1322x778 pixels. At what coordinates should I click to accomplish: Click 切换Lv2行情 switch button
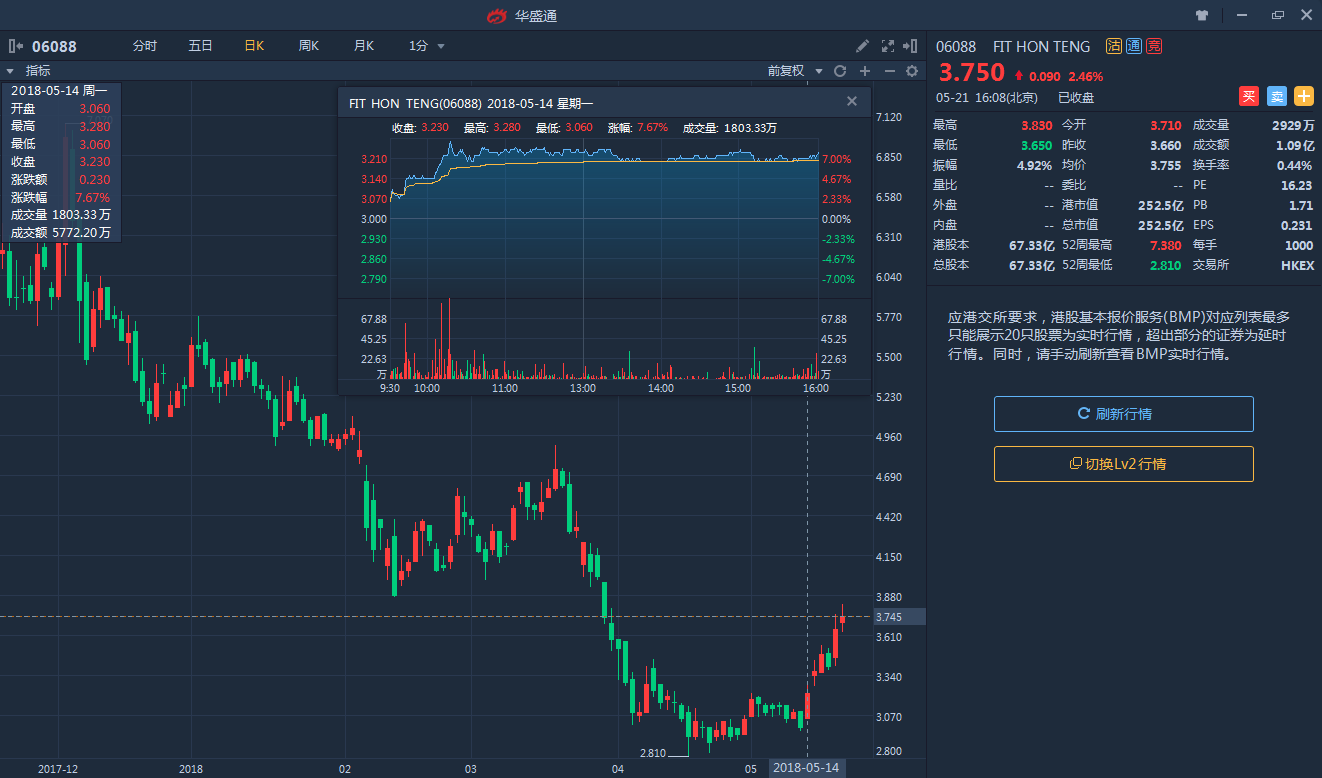tap(1123, 464)
